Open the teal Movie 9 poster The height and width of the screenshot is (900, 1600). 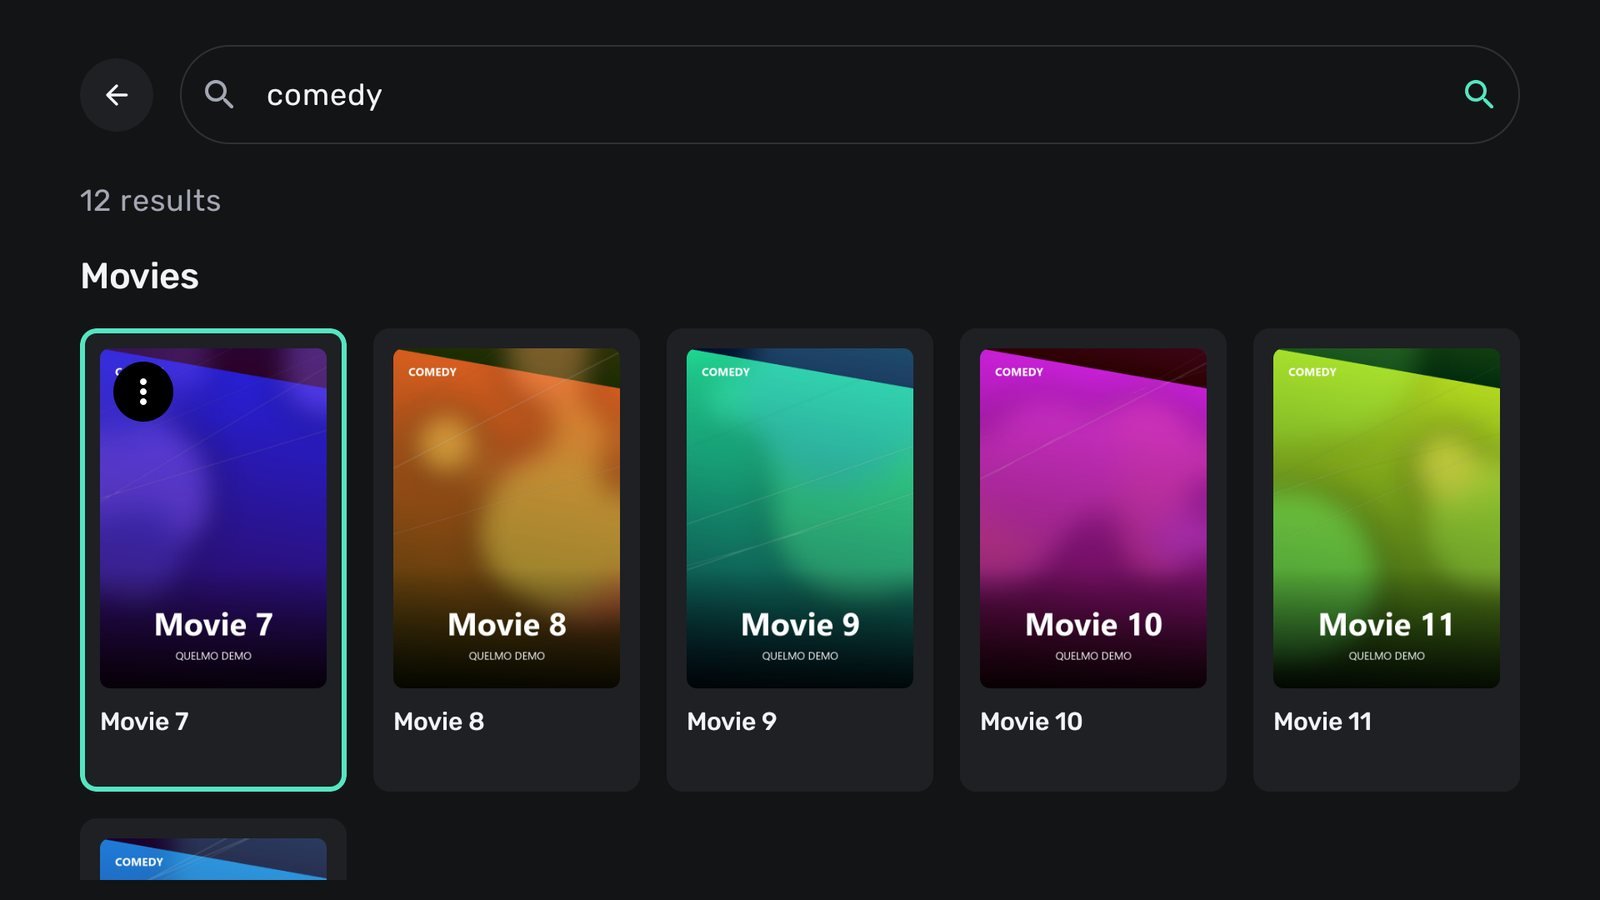click(x=800, y=518)
